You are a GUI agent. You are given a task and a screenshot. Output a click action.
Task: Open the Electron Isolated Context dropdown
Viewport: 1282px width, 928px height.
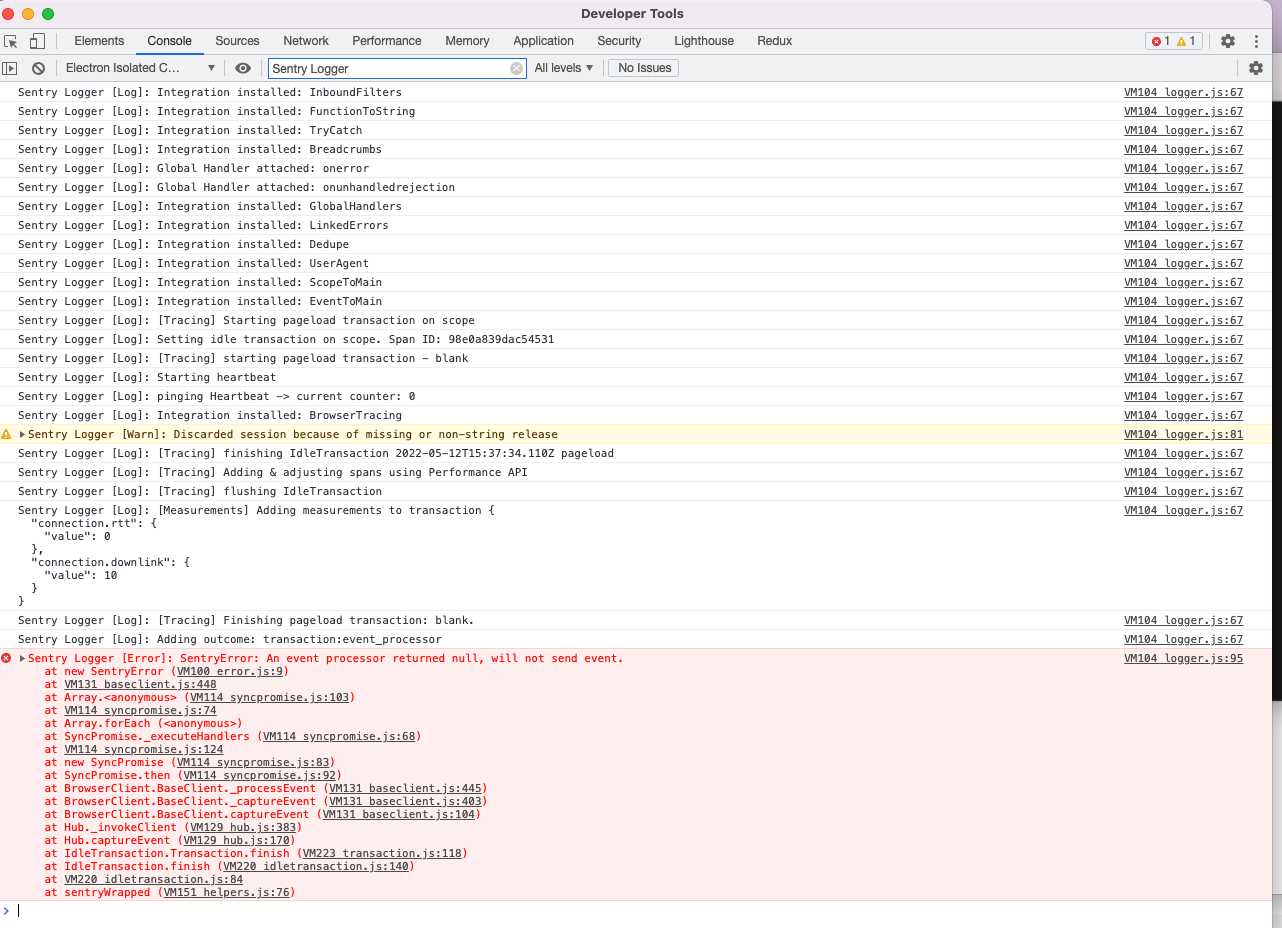point(139,68)
